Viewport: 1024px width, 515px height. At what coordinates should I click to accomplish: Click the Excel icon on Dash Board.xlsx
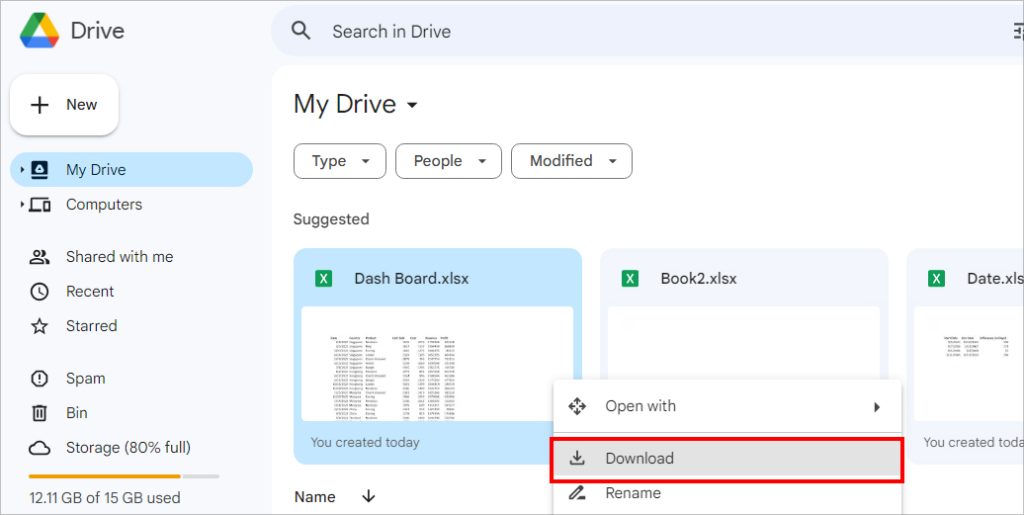[x=323, y=279]
